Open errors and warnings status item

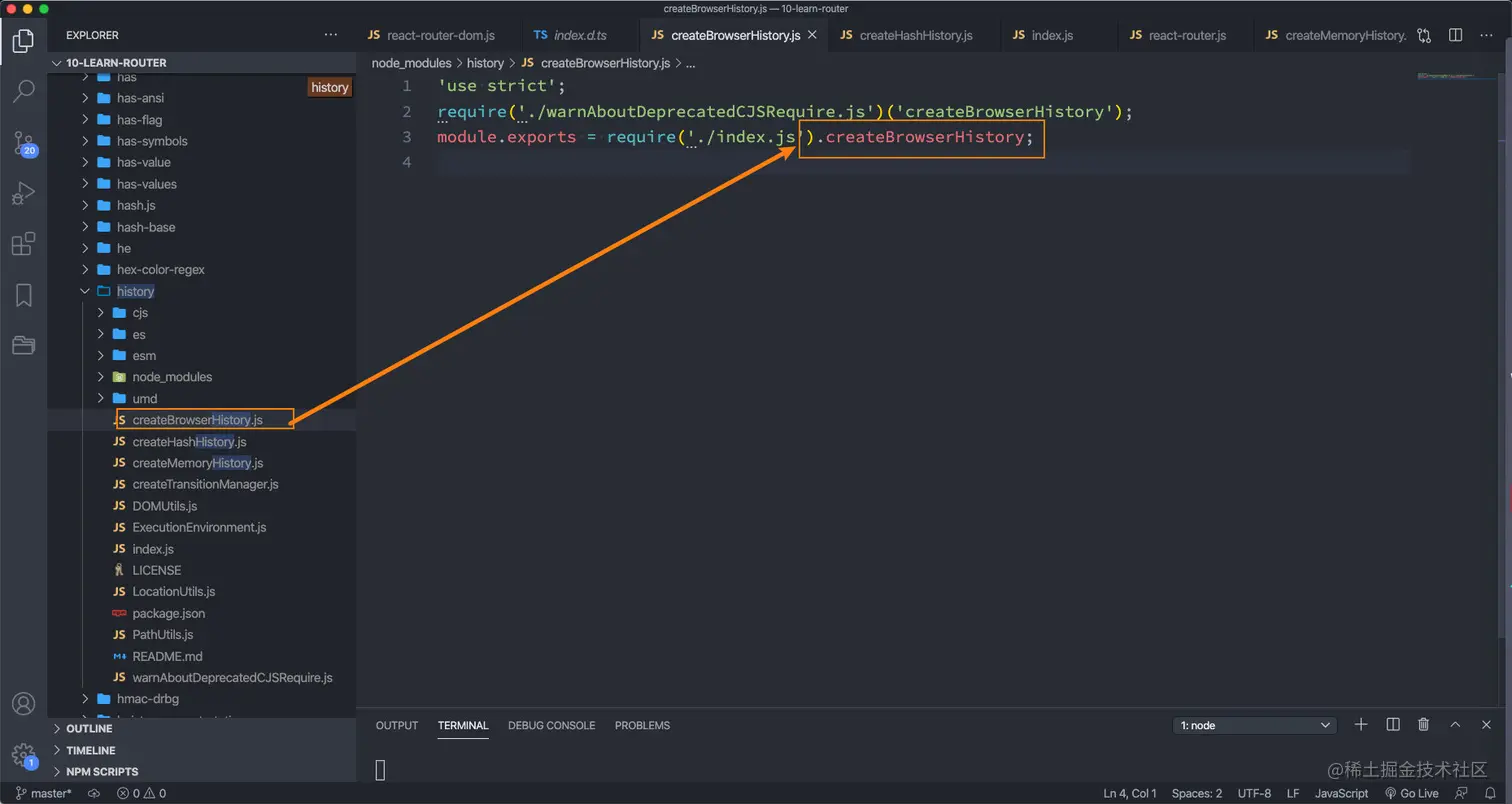pyautogui.click(x=141, y=793)
